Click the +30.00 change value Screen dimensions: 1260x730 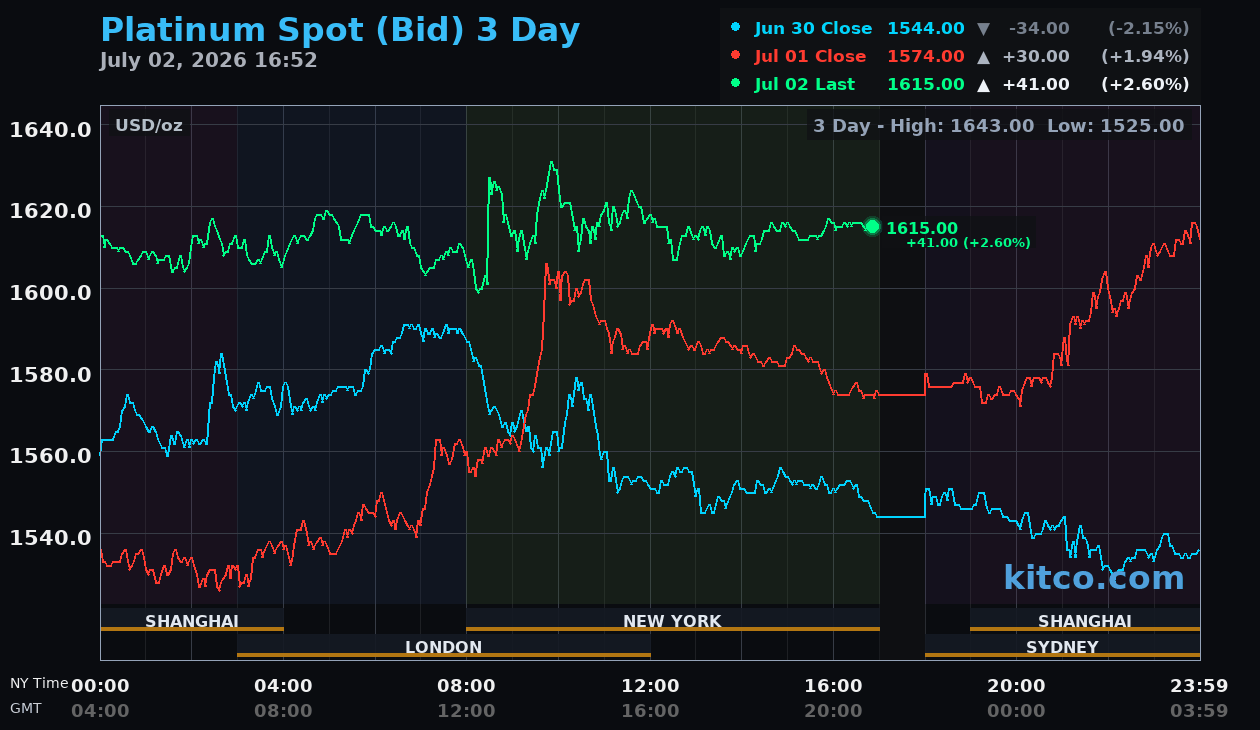[x=1036, y=57]
